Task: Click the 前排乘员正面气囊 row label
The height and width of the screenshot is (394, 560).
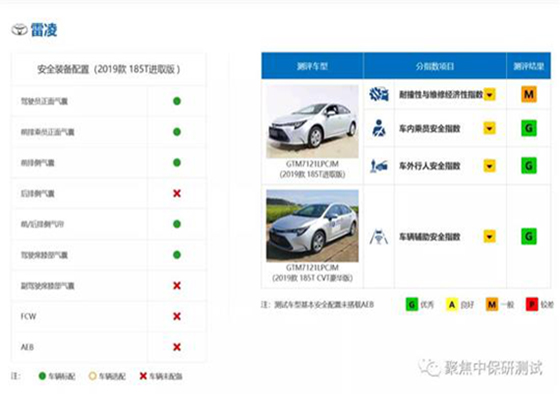Action: tap(48, 132)
